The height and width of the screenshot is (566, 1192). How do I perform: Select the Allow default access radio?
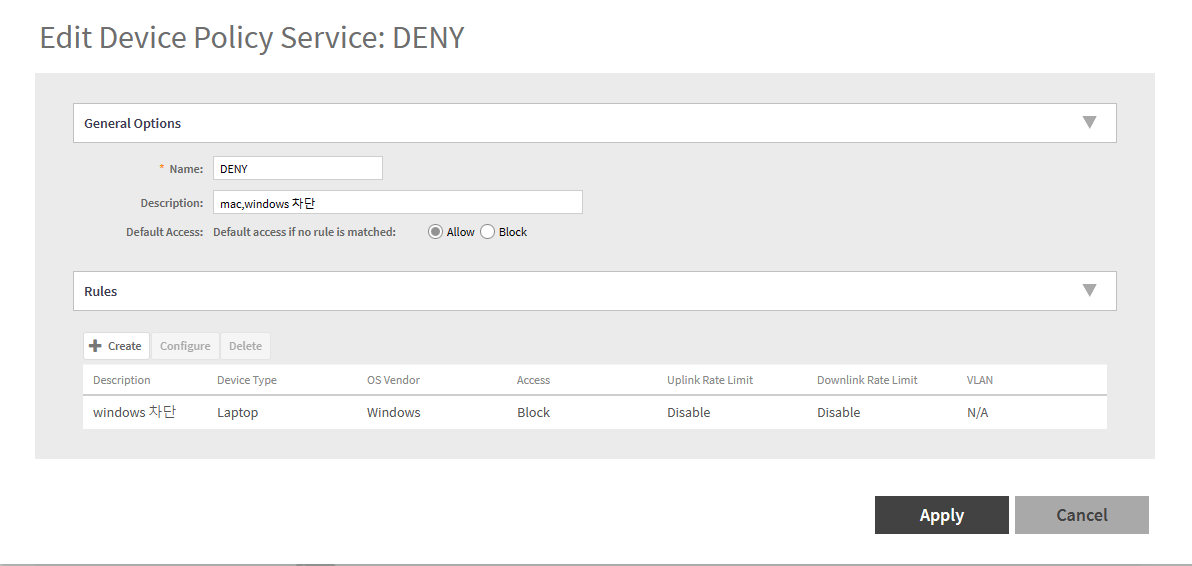click(435, 232)
